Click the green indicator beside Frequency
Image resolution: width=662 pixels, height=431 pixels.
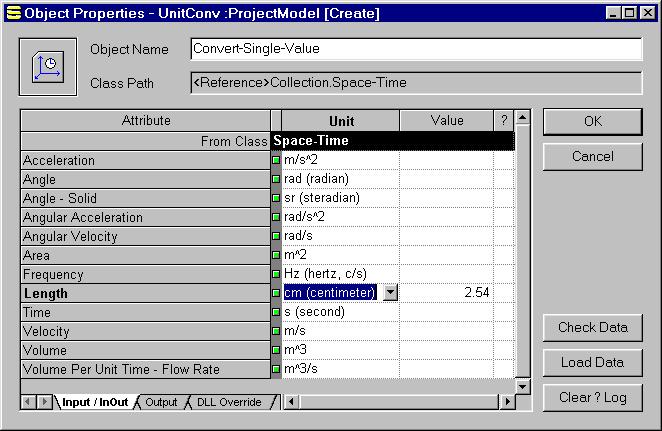pos(276,274)
